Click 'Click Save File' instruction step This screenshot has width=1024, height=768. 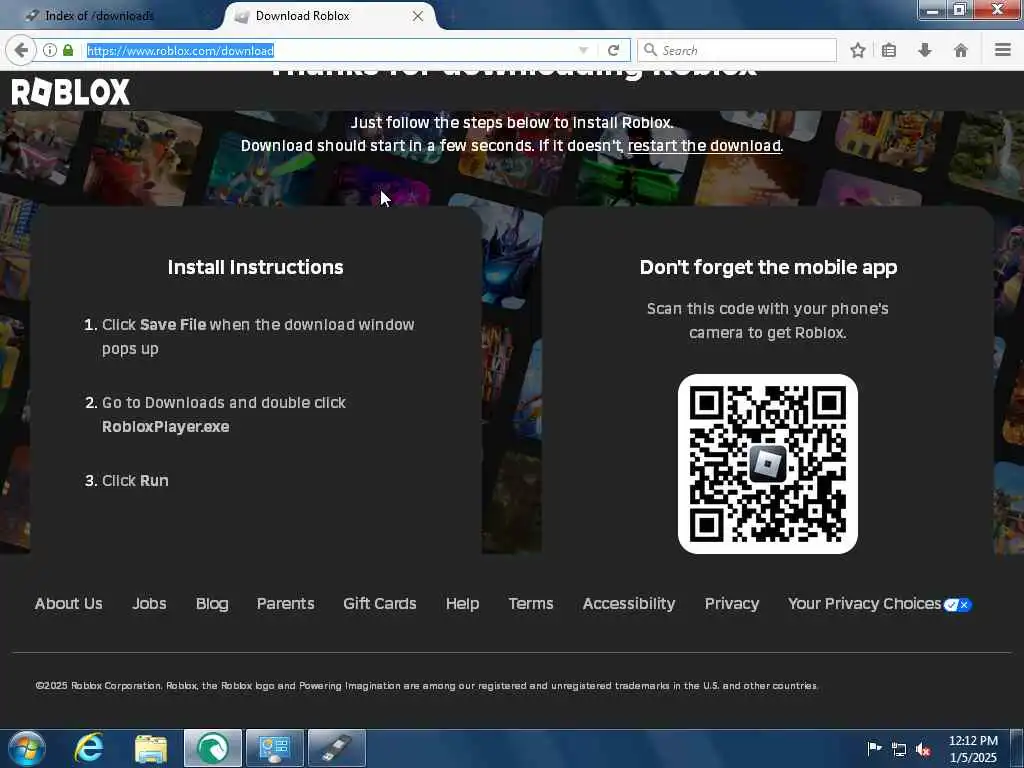coord(258,336)
